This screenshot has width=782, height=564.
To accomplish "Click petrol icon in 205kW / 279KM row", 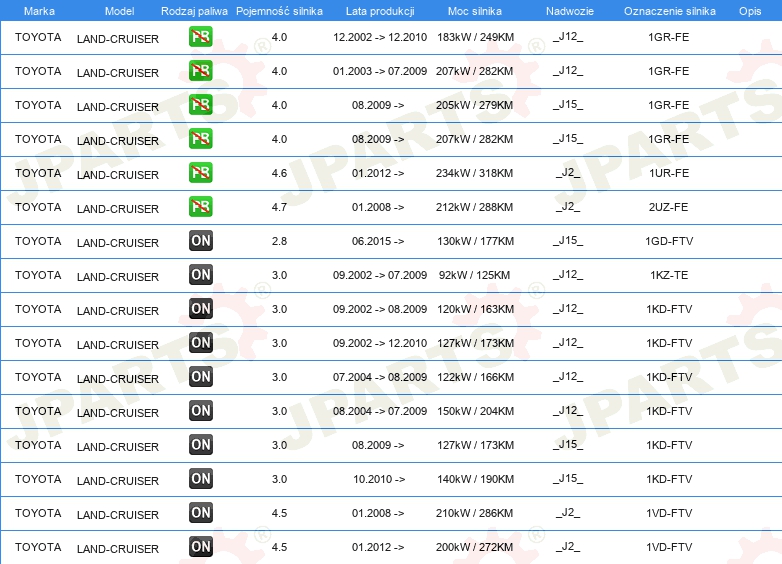I will [200, 105].
